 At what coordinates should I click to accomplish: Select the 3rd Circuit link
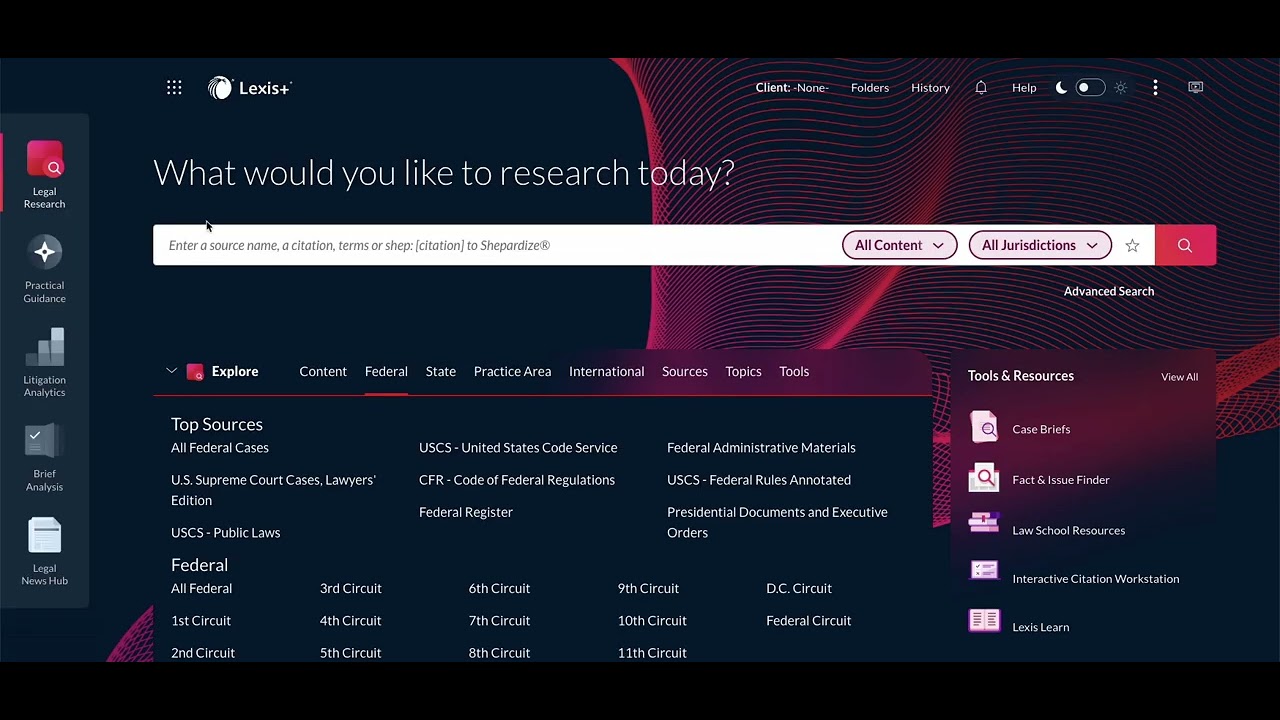point(350,588)
